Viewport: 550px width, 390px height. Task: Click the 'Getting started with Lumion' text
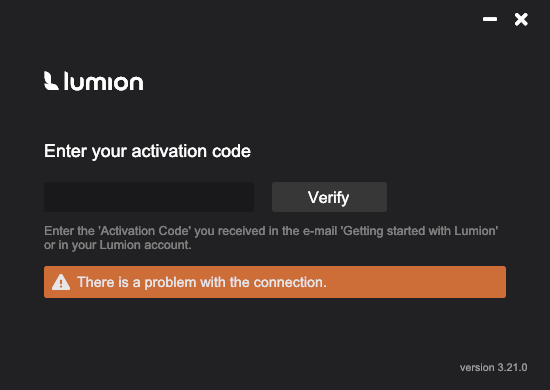coord(420,231)
